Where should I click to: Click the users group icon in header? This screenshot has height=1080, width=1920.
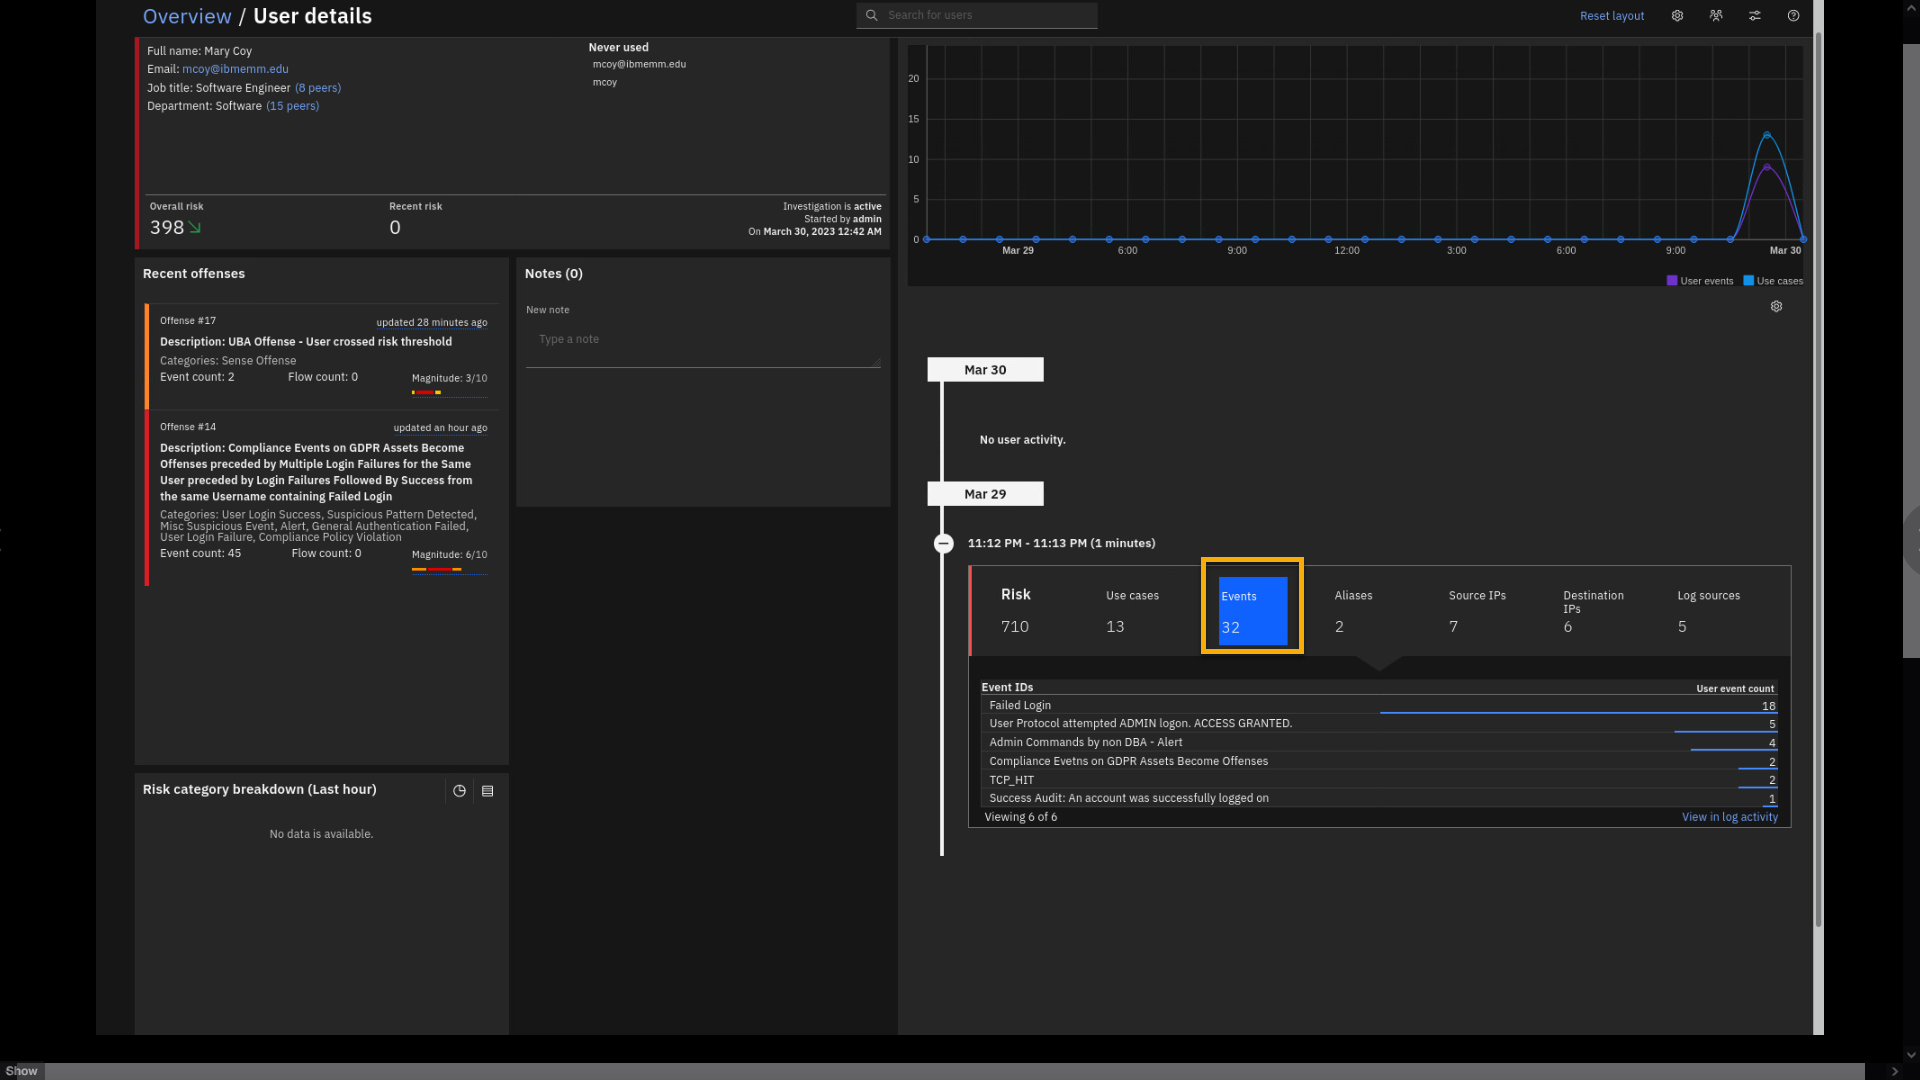[1716, 16]
